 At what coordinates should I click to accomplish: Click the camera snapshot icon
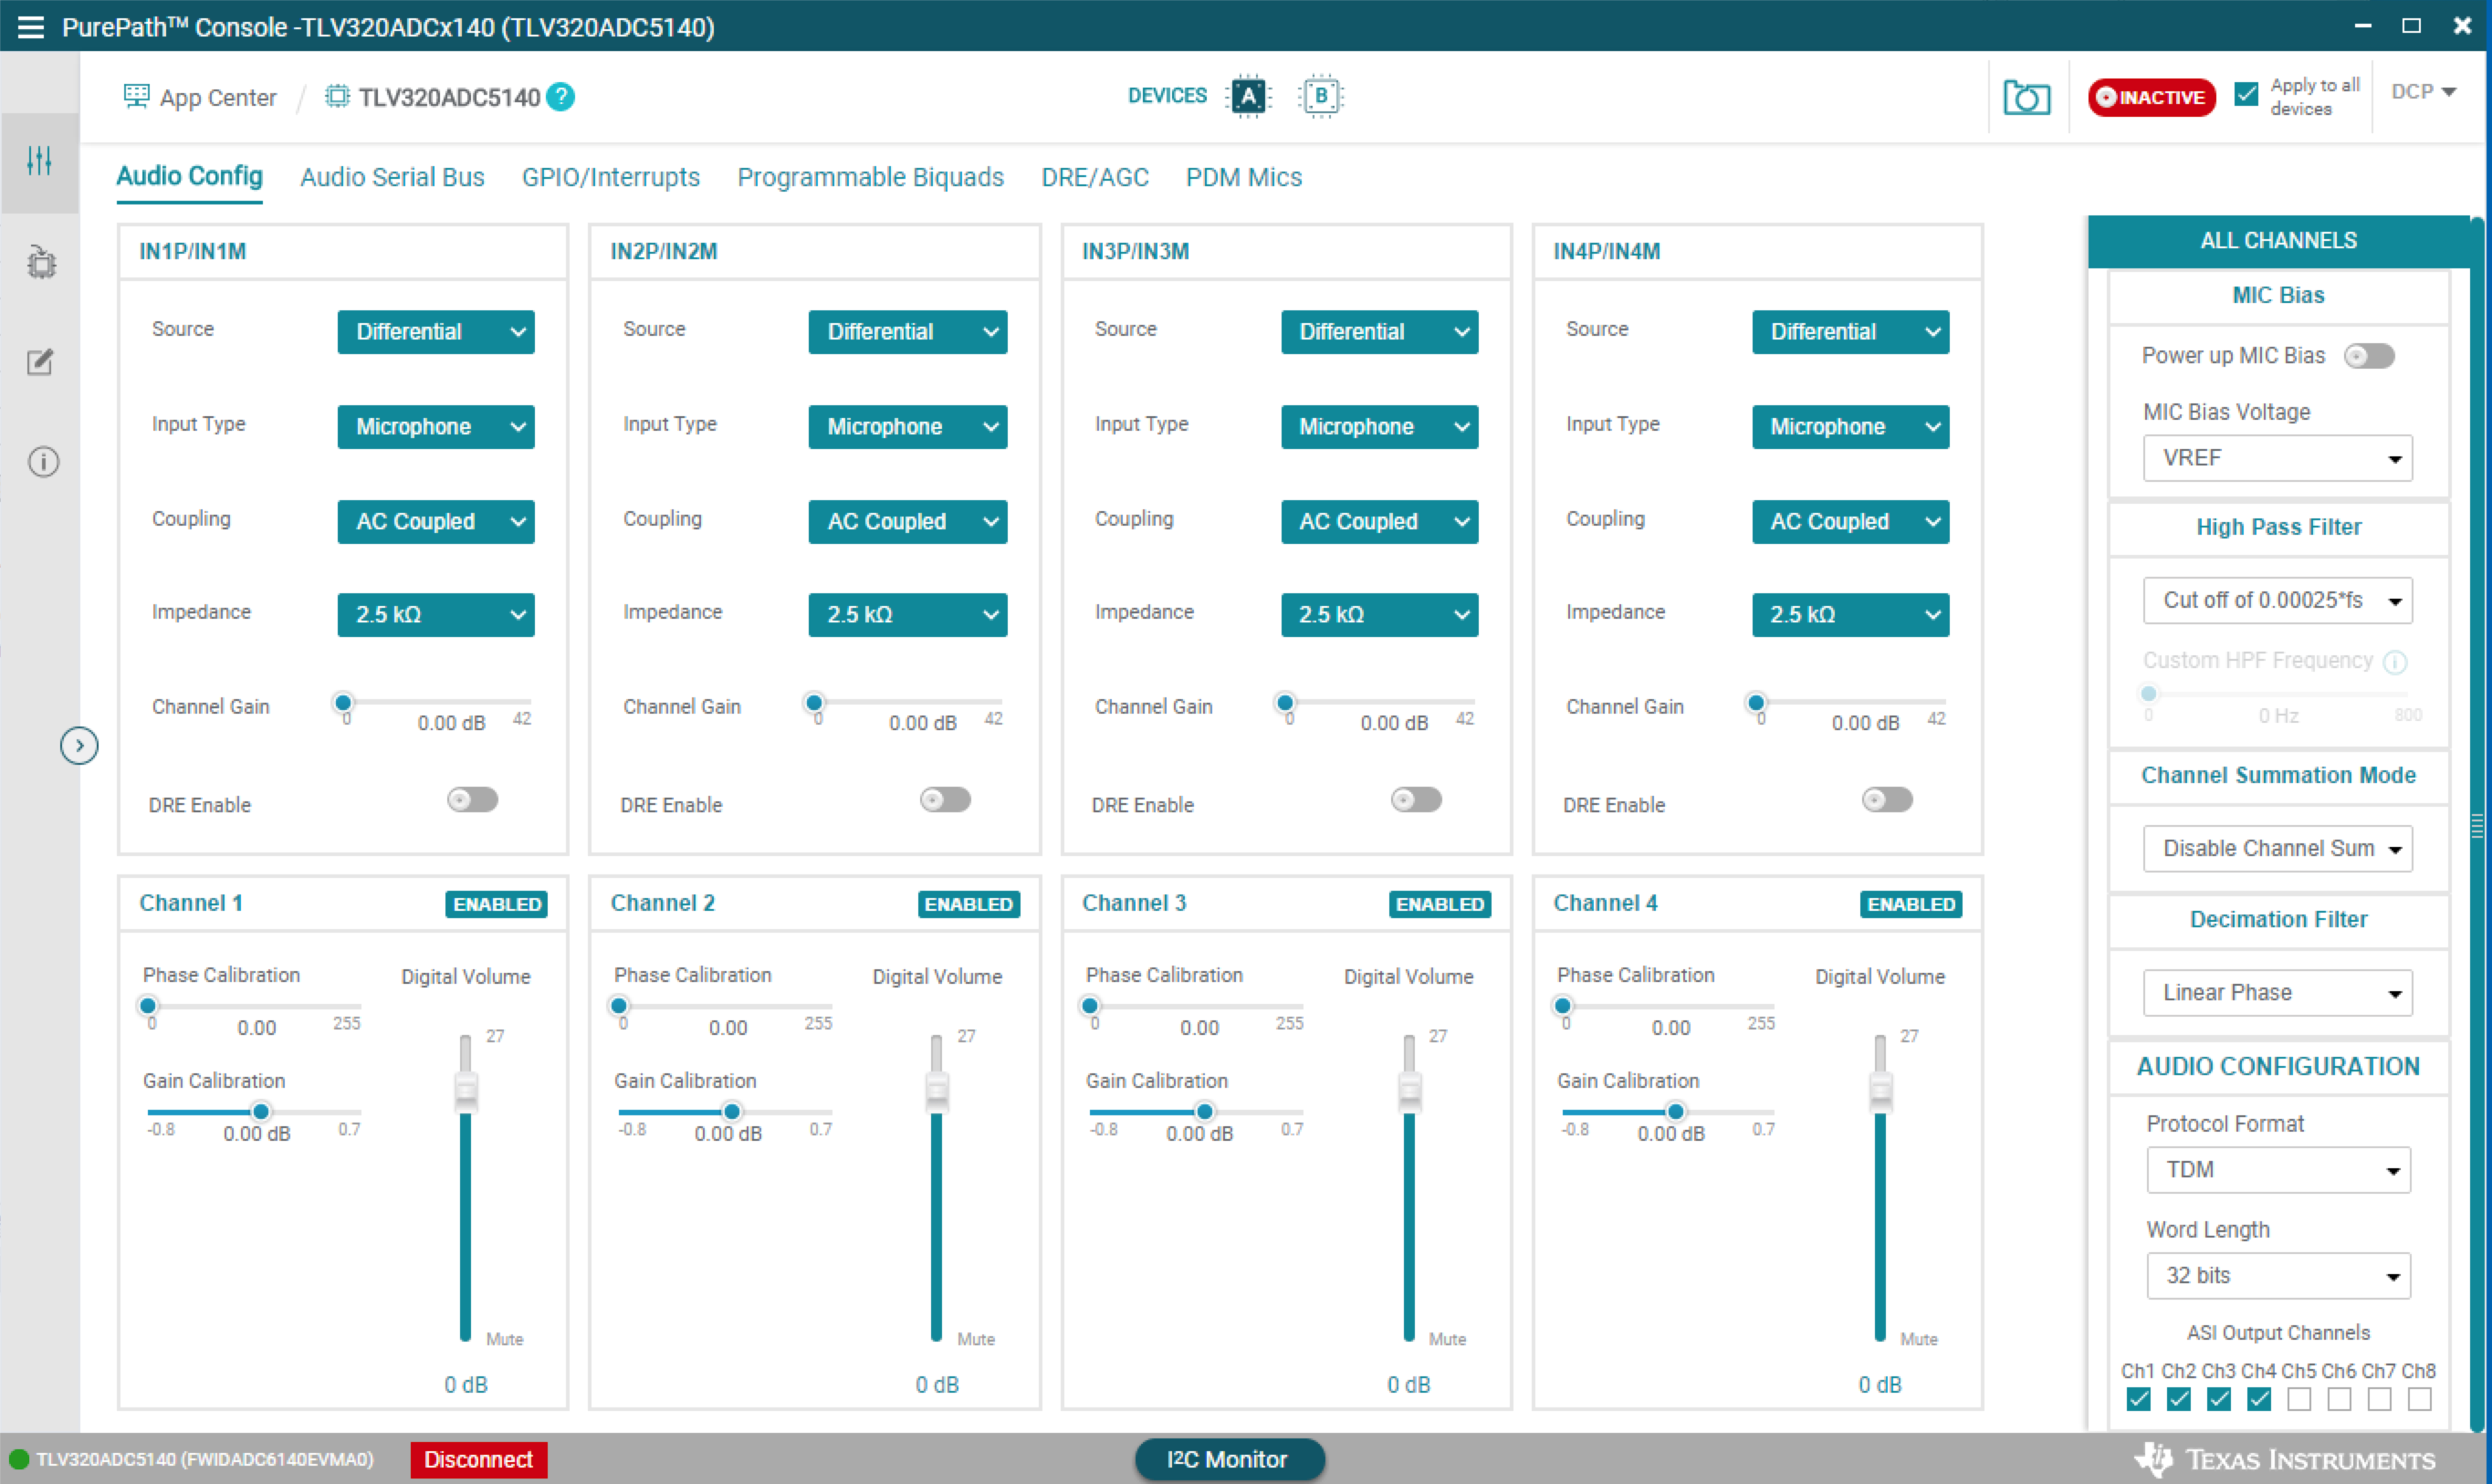(x=2026, y=97)
